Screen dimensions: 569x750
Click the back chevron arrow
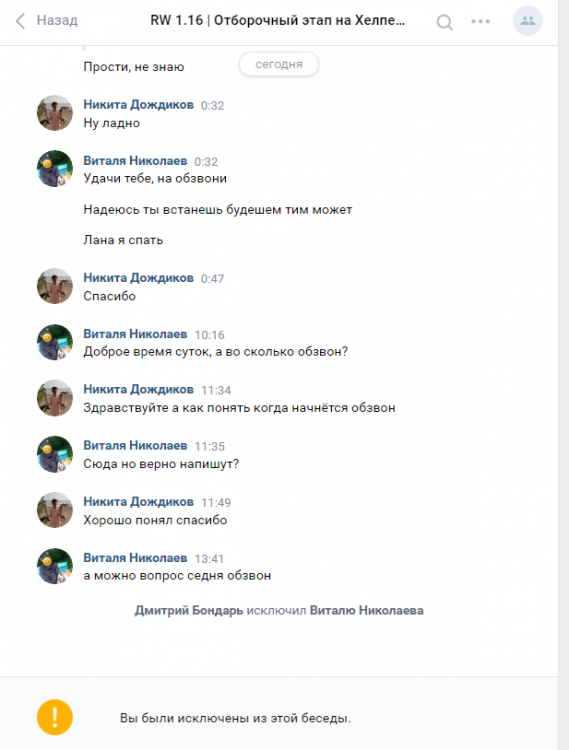click(20, 21)
